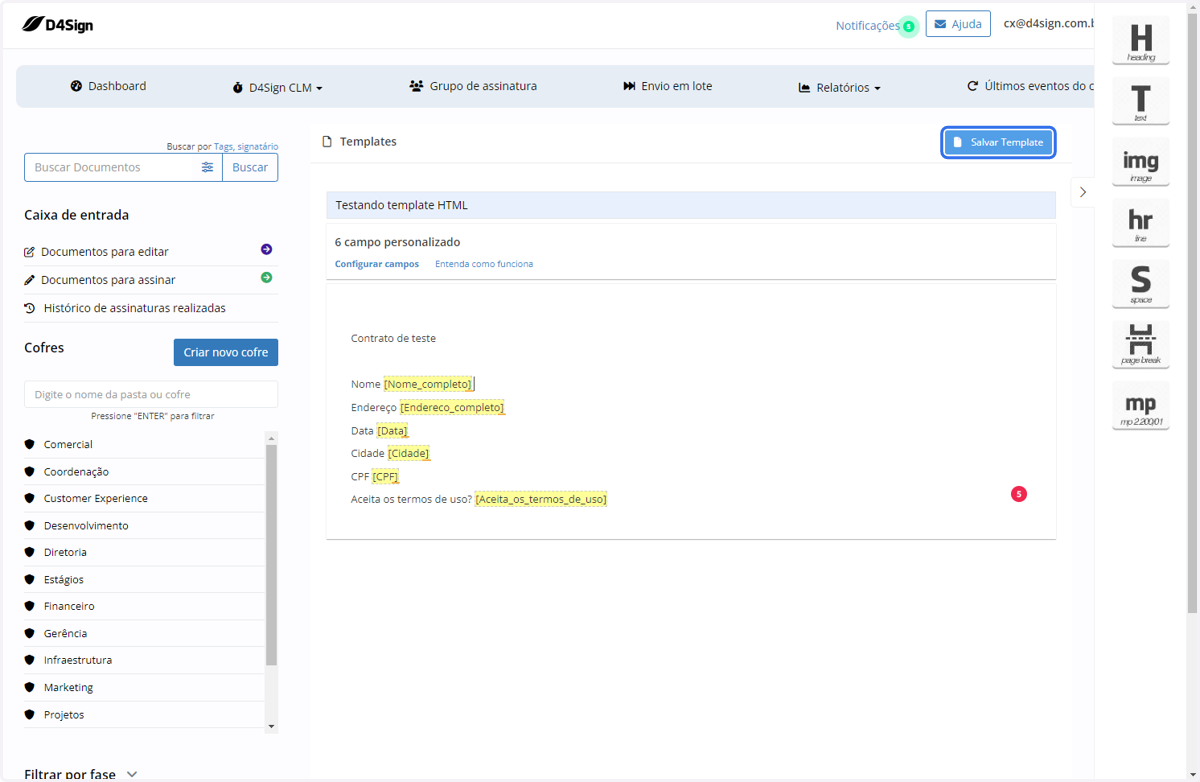Viewport: 1200px width, 782px height.
Task: Click the [Endereco_completo] field placeholder
Action: [452, 407]
